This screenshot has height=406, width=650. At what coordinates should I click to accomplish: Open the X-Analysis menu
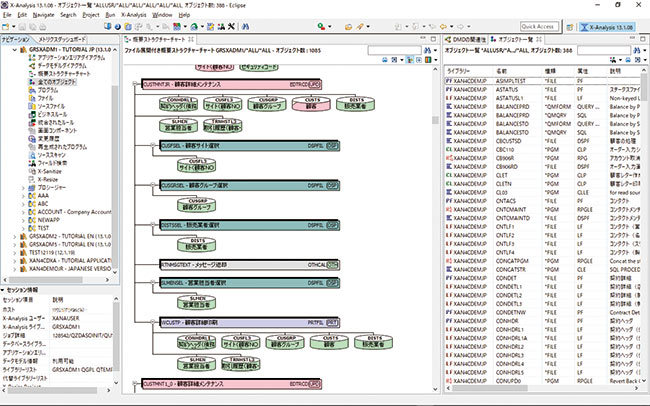coord(133,16)
